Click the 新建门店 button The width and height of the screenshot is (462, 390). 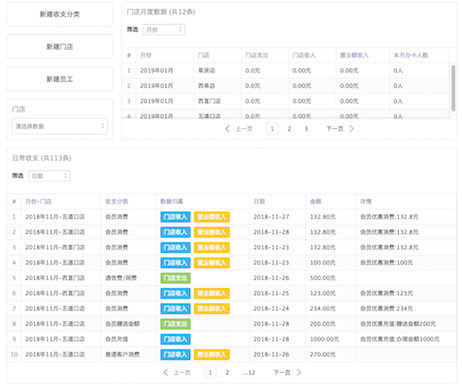tap(60, 47)
